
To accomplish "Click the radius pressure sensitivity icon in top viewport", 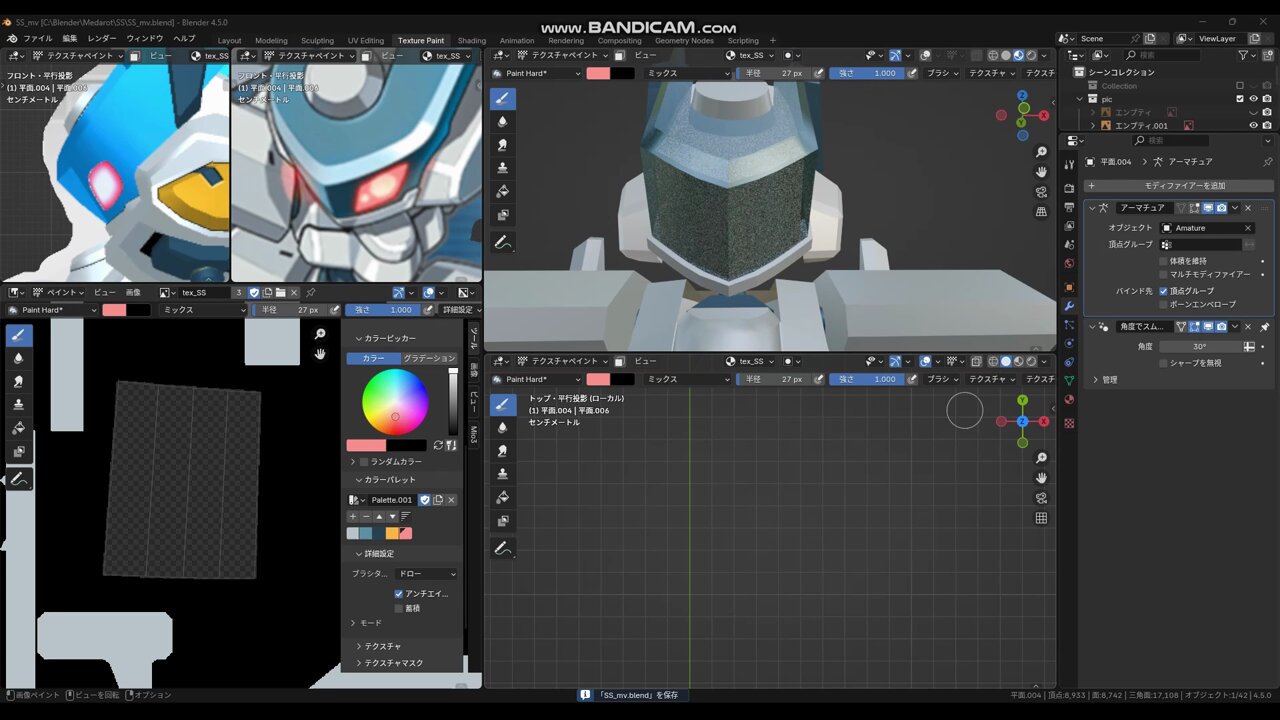I will [x=819, y=73].
